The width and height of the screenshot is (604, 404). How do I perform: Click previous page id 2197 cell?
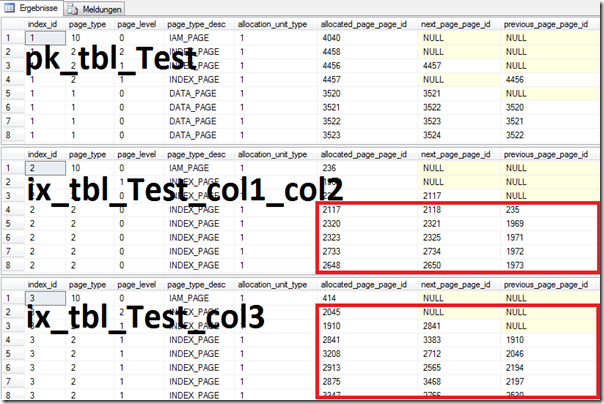[x=550, y=382]
